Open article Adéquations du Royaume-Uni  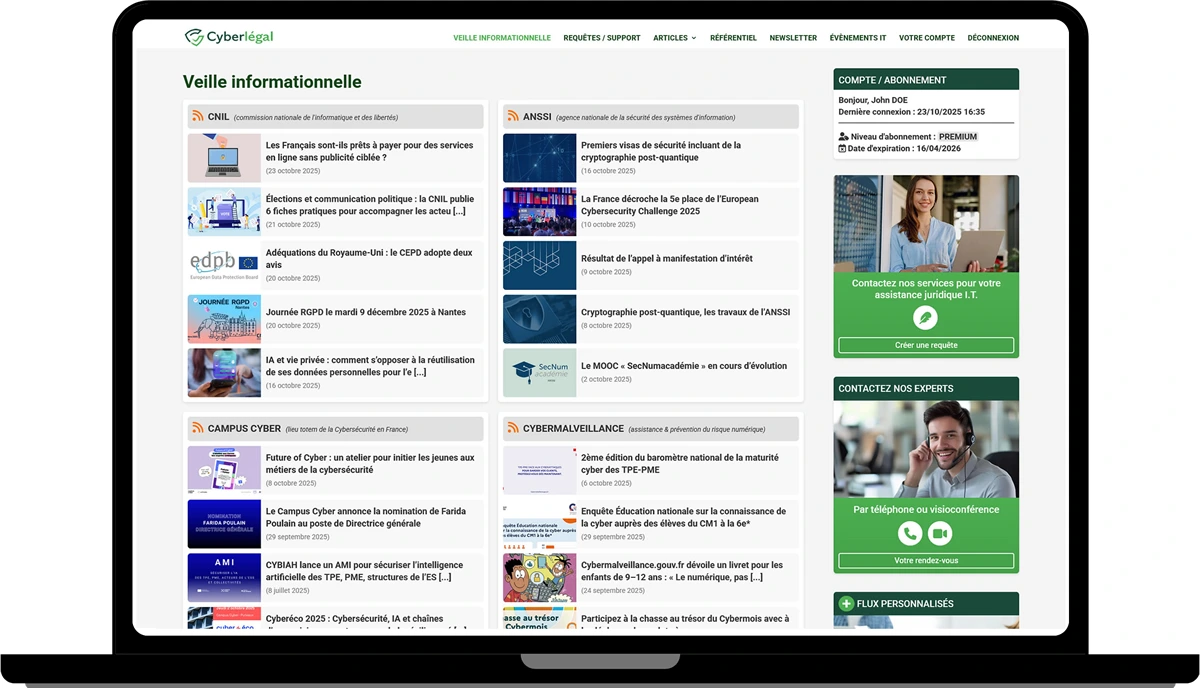[x=369, y=259]
